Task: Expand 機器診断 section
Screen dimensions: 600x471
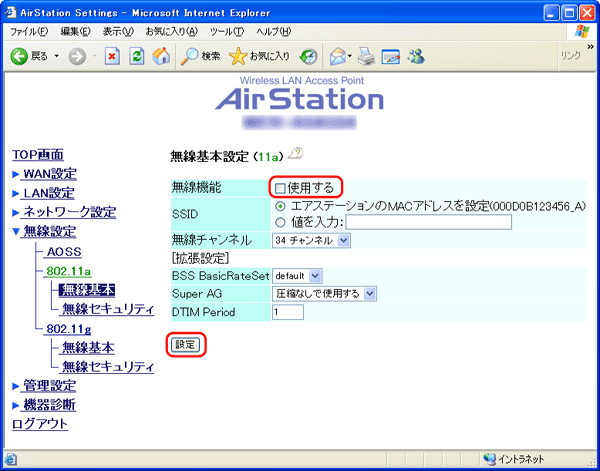Action: coord(49,405)
